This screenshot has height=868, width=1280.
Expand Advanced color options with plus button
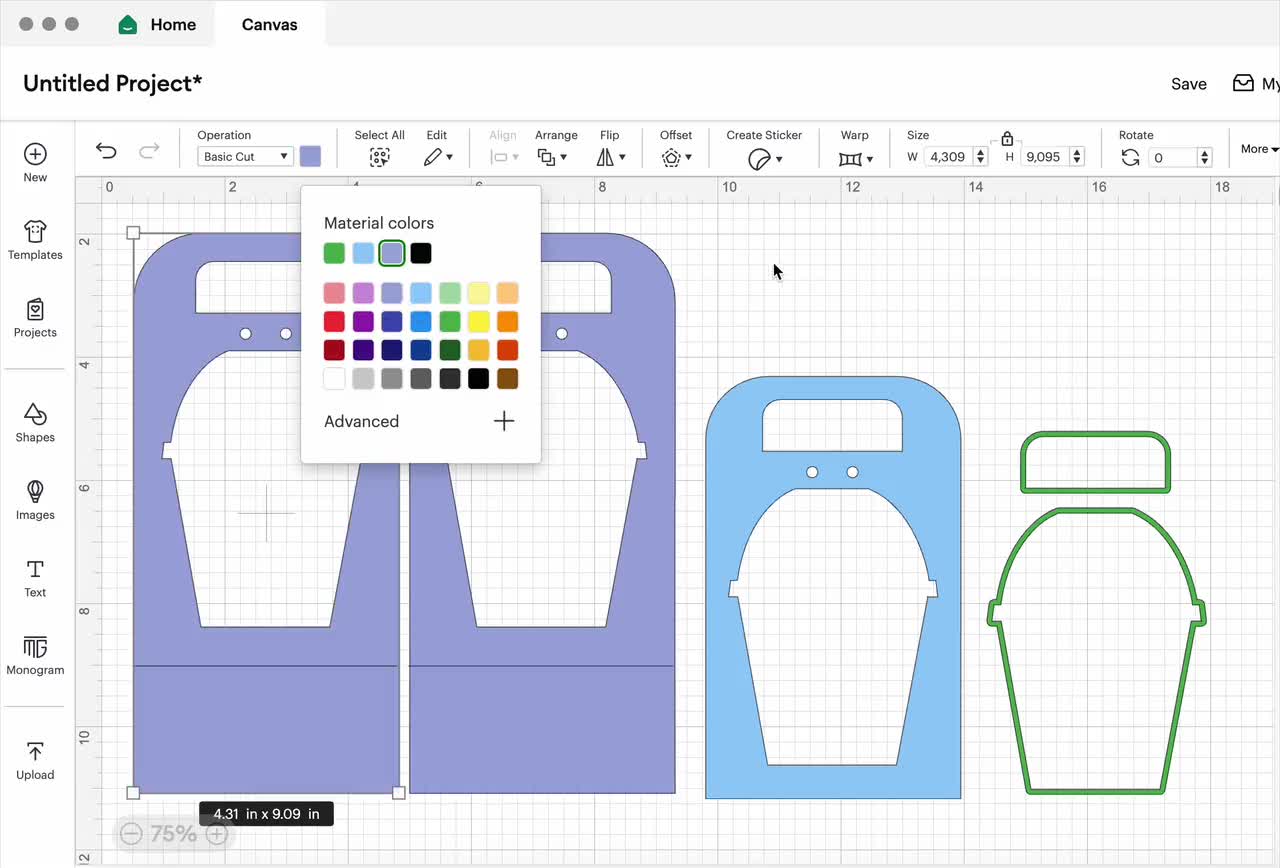(504, 421)
